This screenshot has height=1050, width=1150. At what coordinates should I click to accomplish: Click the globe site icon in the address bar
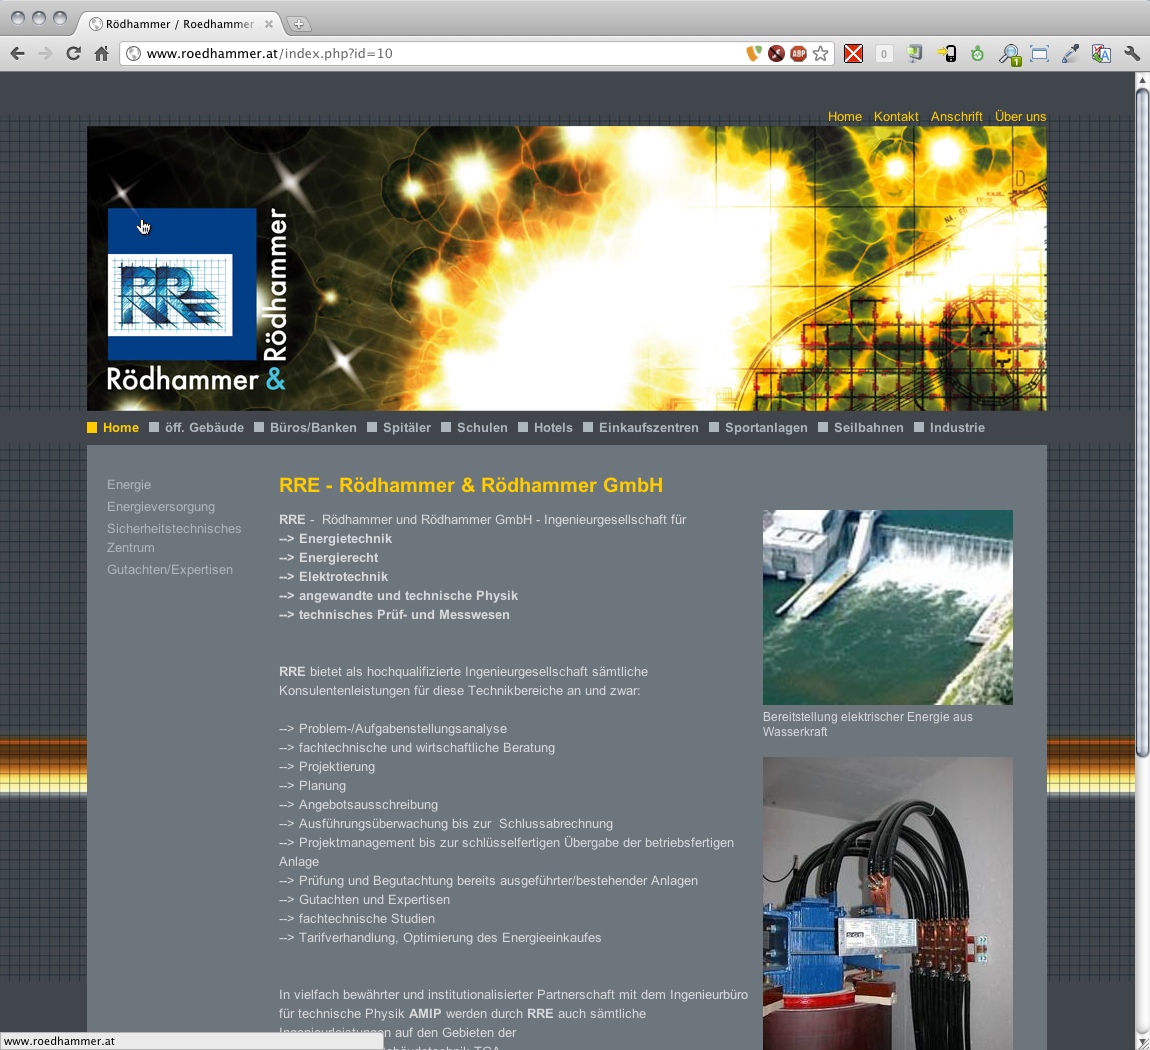click(133, 54)
